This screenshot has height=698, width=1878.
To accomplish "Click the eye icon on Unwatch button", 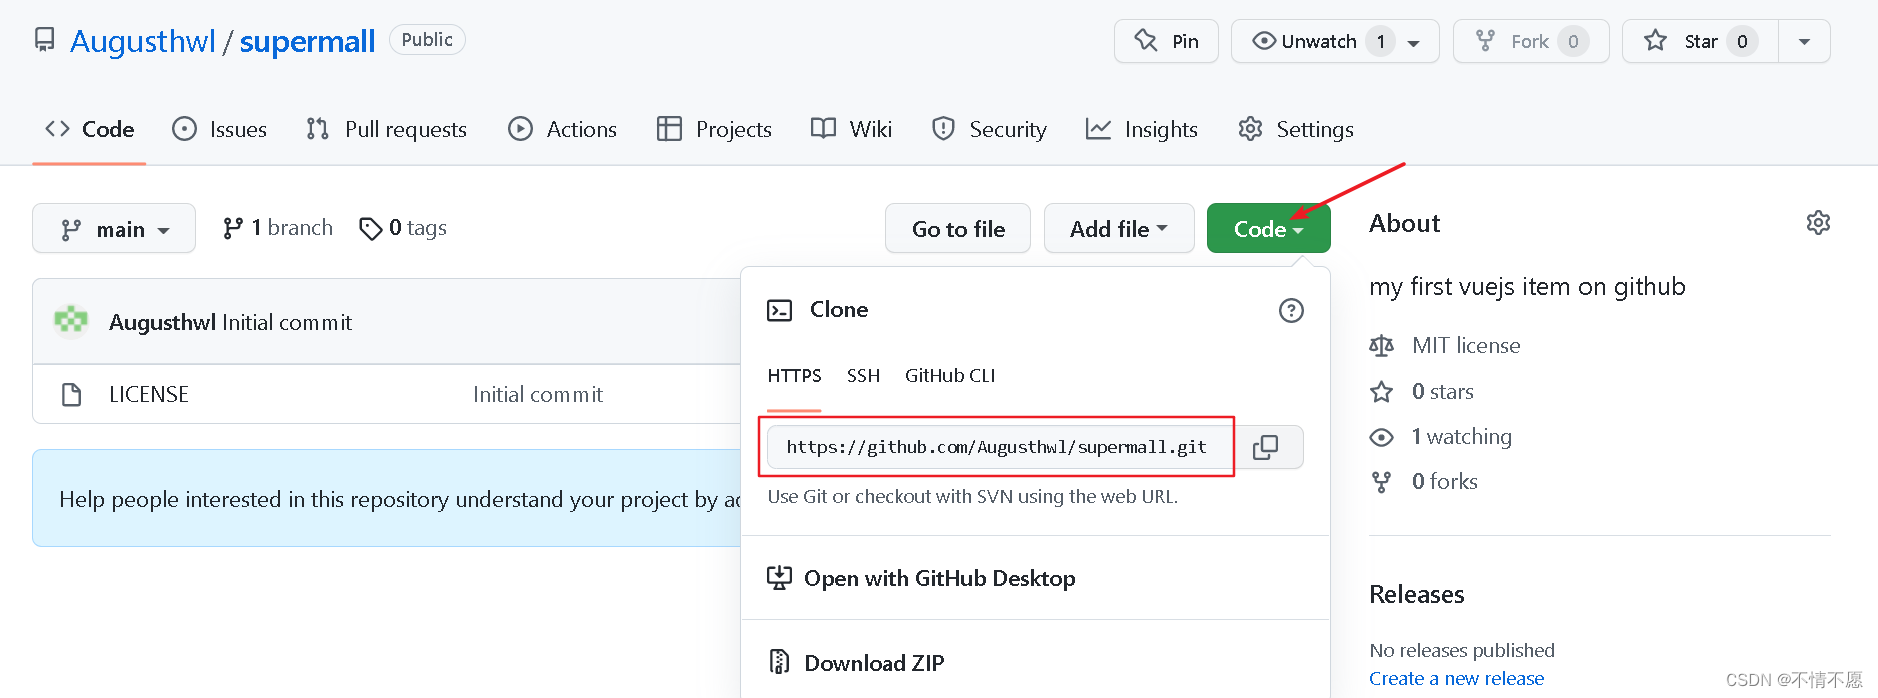I will [1264, 41].
